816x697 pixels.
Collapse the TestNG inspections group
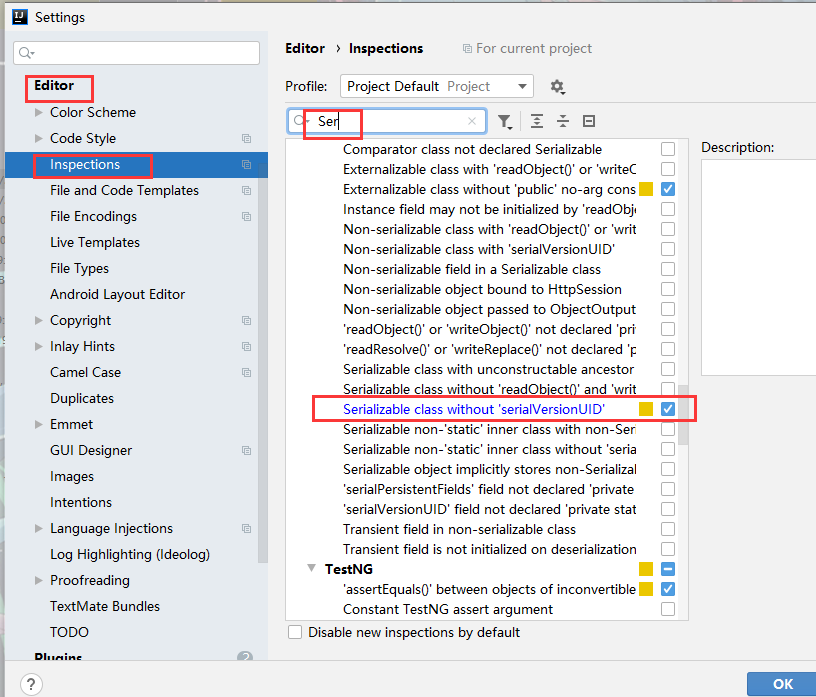coord(312,568)
